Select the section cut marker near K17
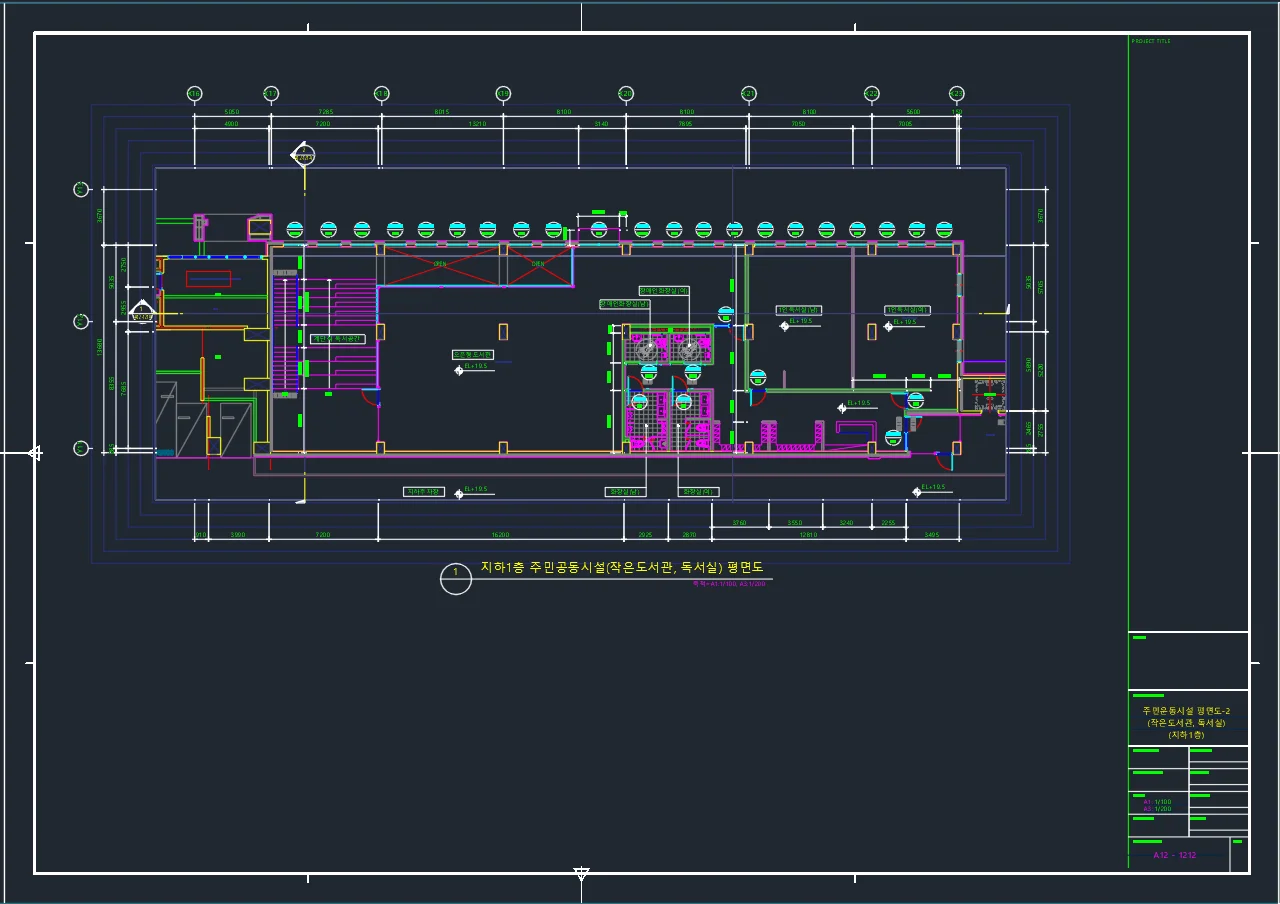Screen dimensions: 1280x904 [x=303, y=155]
